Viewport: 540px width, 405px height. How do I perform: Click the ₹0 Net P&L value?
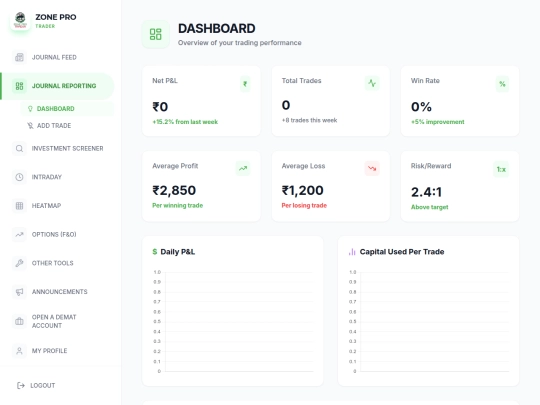coord(160,107)
